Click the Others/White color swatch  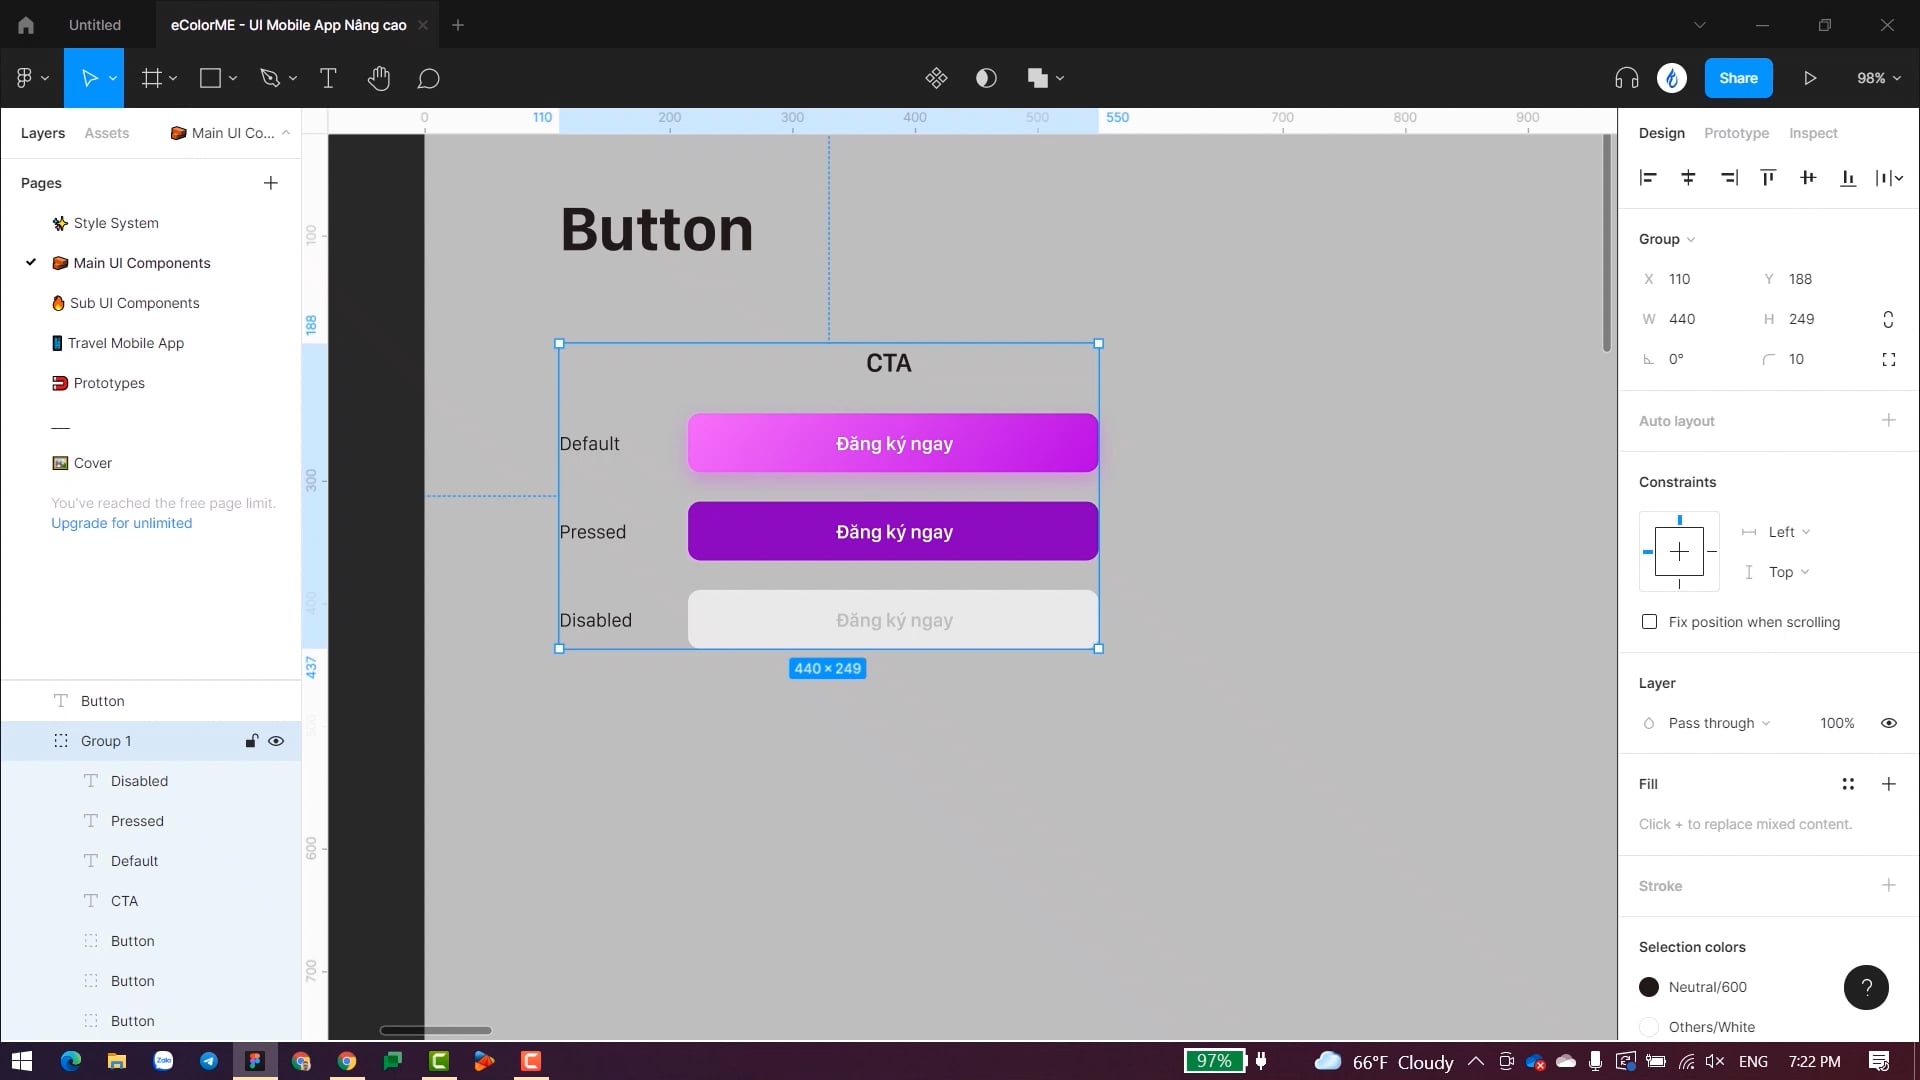pyautogui.click(x=1649, y=1027)
